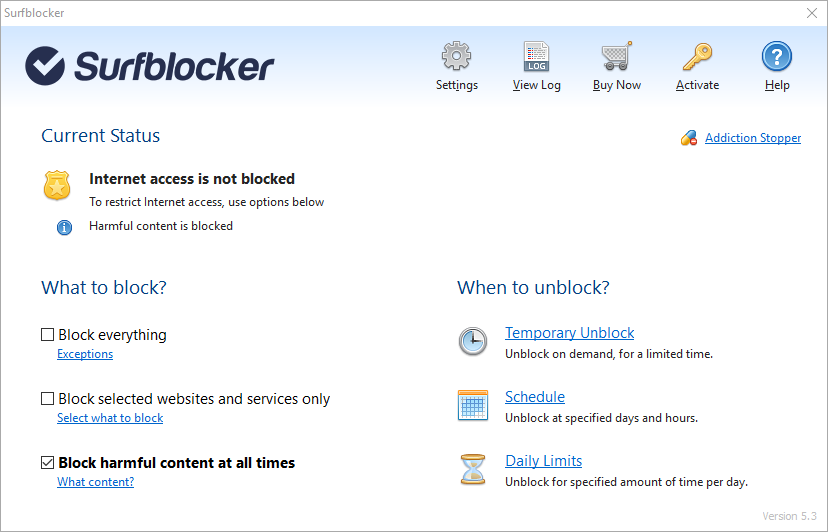Screen dimensions: 828x532
Task: Click the Addiction Stopper pill icon
Action: (689, 138)
